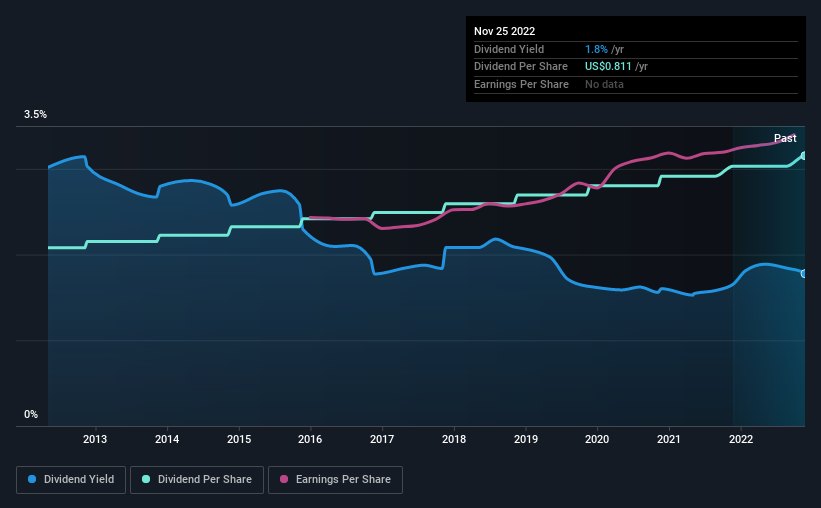Click the 3.5% y-axis label
Screen dimensions: 821x508
[35, 115]
